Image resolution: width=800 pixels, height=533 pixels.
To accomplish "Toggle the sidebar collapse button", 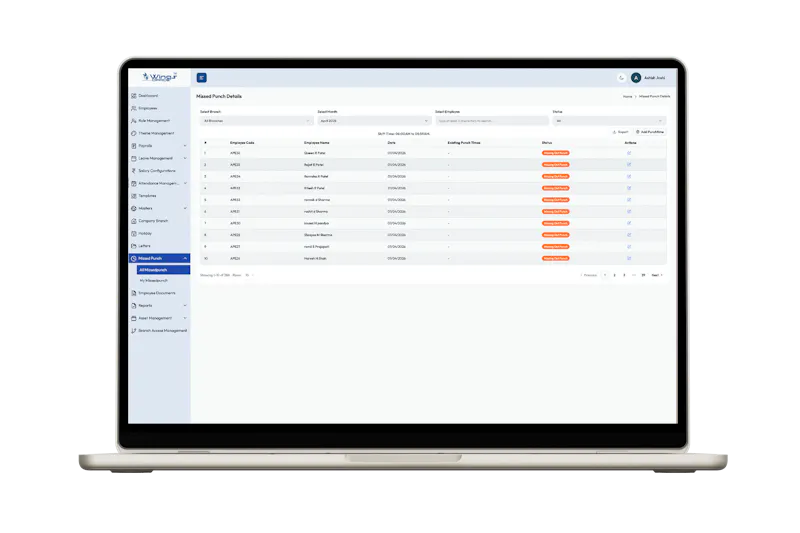I will (x=202, y=78).
